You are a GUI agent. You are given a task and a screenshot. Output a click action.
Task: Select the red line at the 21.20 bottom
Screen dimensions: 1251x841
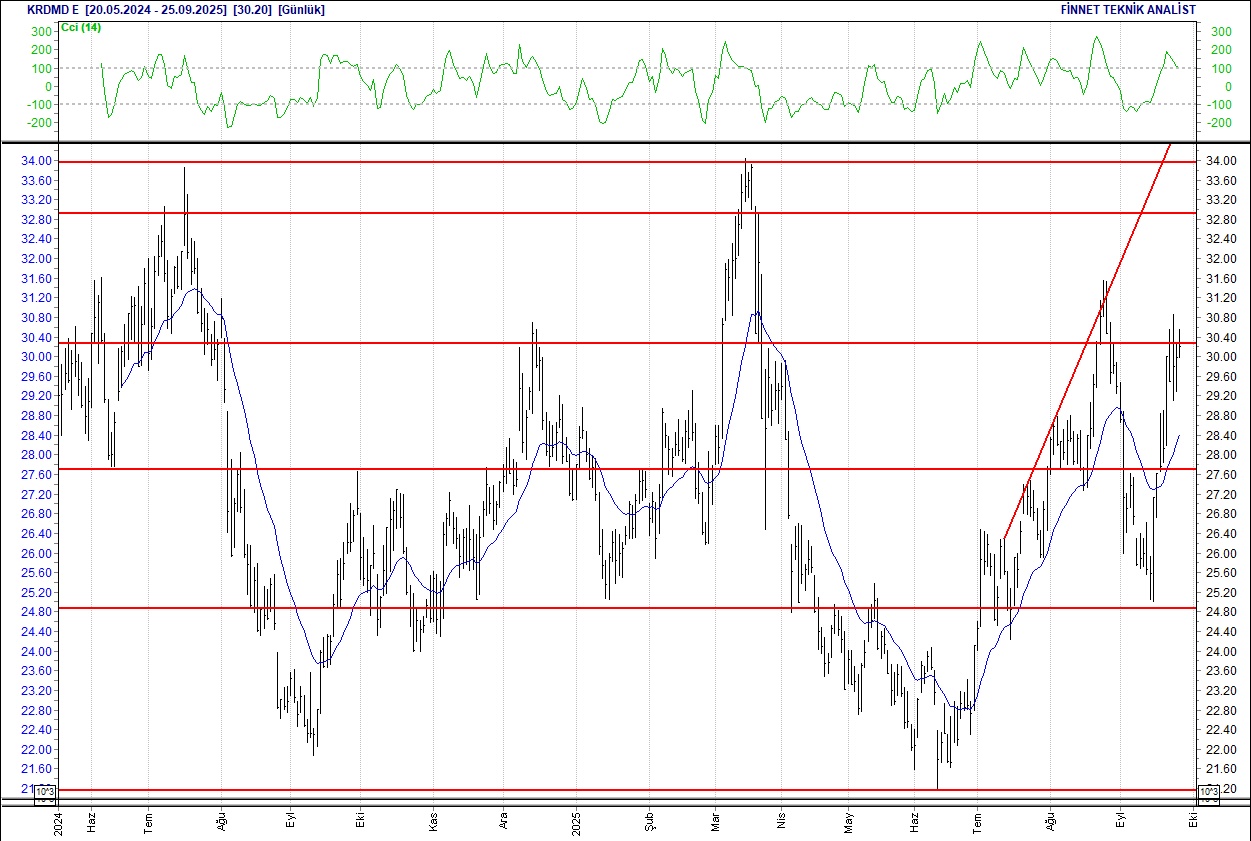626,790
